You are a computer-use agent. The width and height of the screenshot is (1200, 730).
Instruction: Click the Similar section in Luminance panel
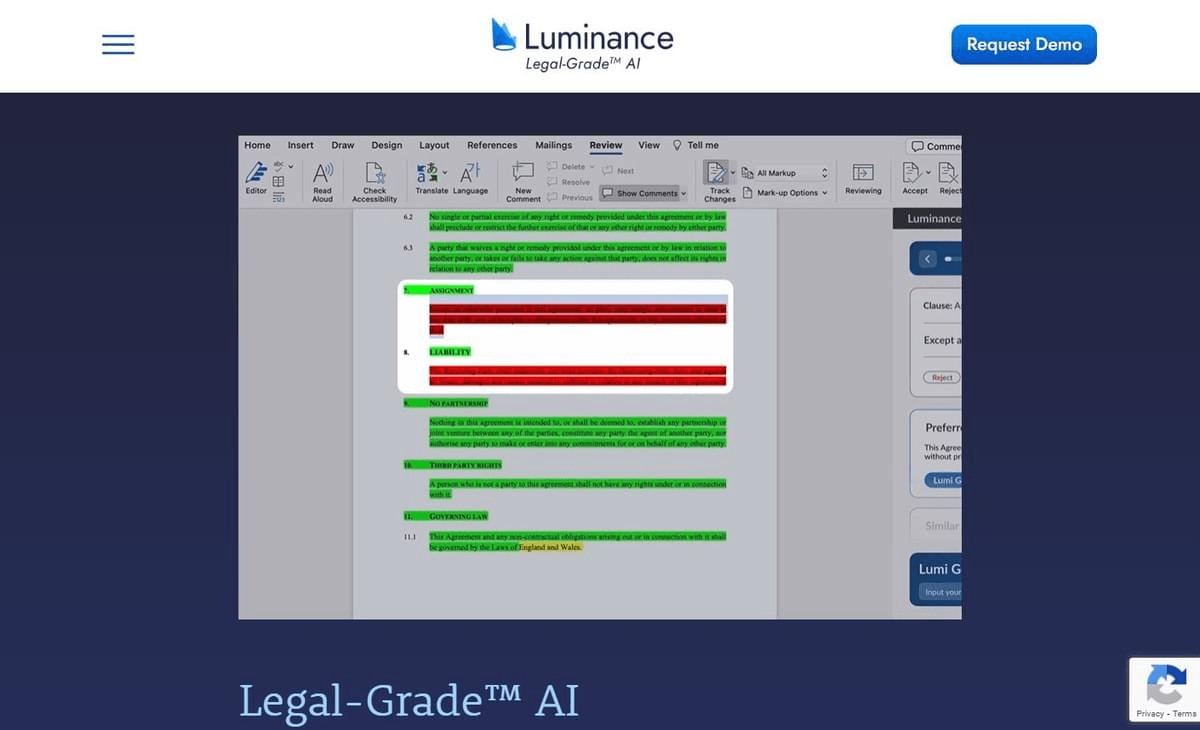coord(936,525)
